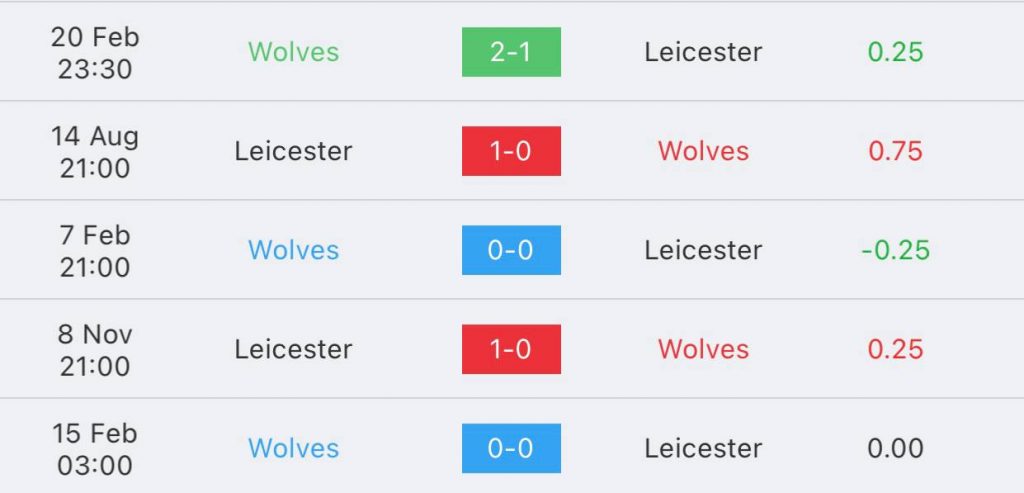Click Leicester away team on 7 Feb
The image size is (1024, 493).
point(703,251)
